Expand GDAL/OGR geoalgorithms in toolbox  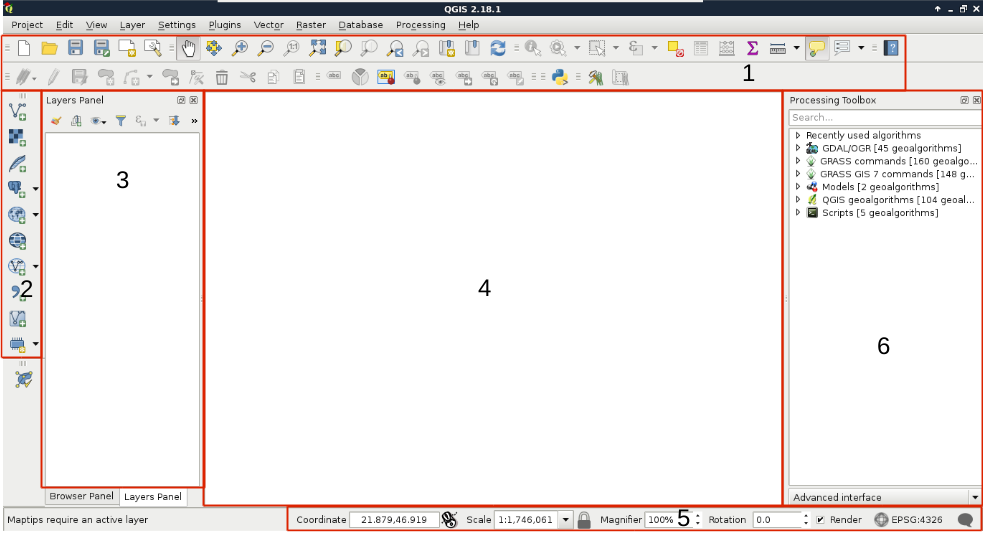tap(798, 148)
